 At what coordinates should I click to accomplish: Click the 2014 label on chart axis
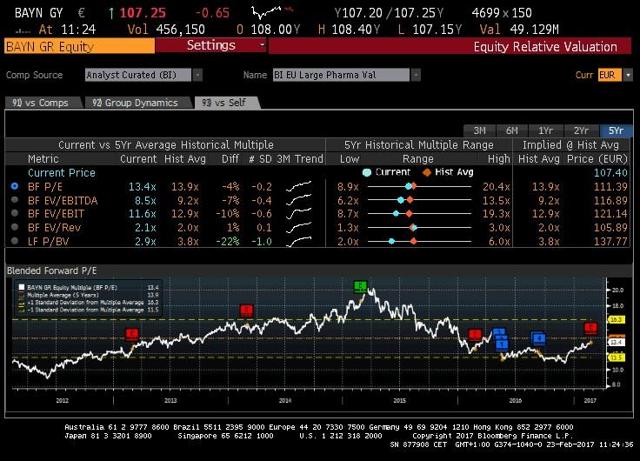click(x=285, y=401)
